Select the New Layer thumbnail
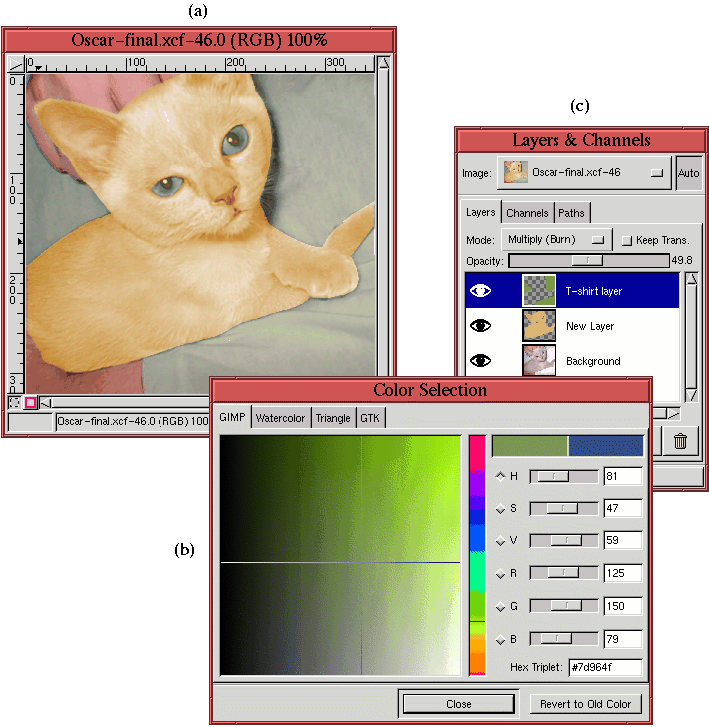The height and width of the screenshot is (727, 709). (x=538, y=326)
